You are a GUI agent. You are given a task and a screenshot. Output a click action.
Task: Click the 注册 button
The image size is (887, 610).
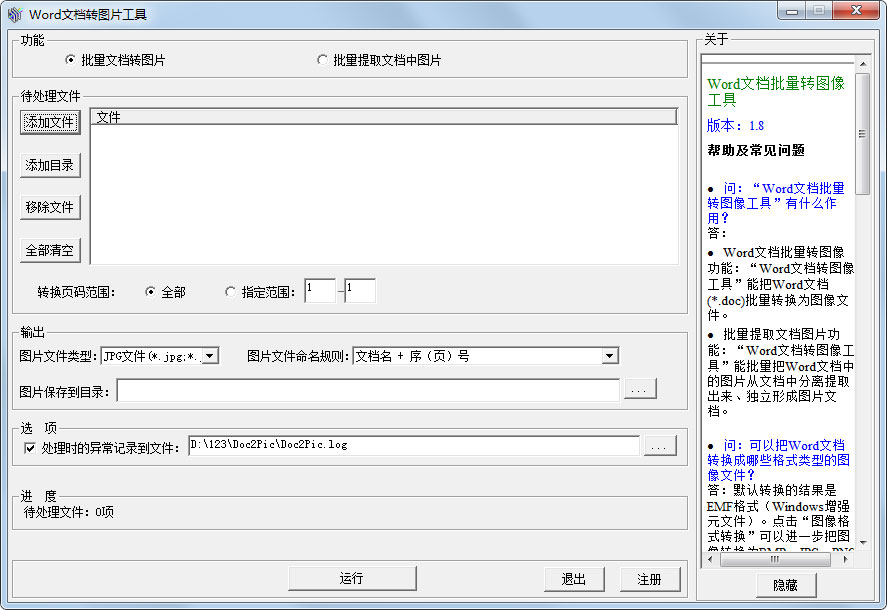(x=650, y=579)
